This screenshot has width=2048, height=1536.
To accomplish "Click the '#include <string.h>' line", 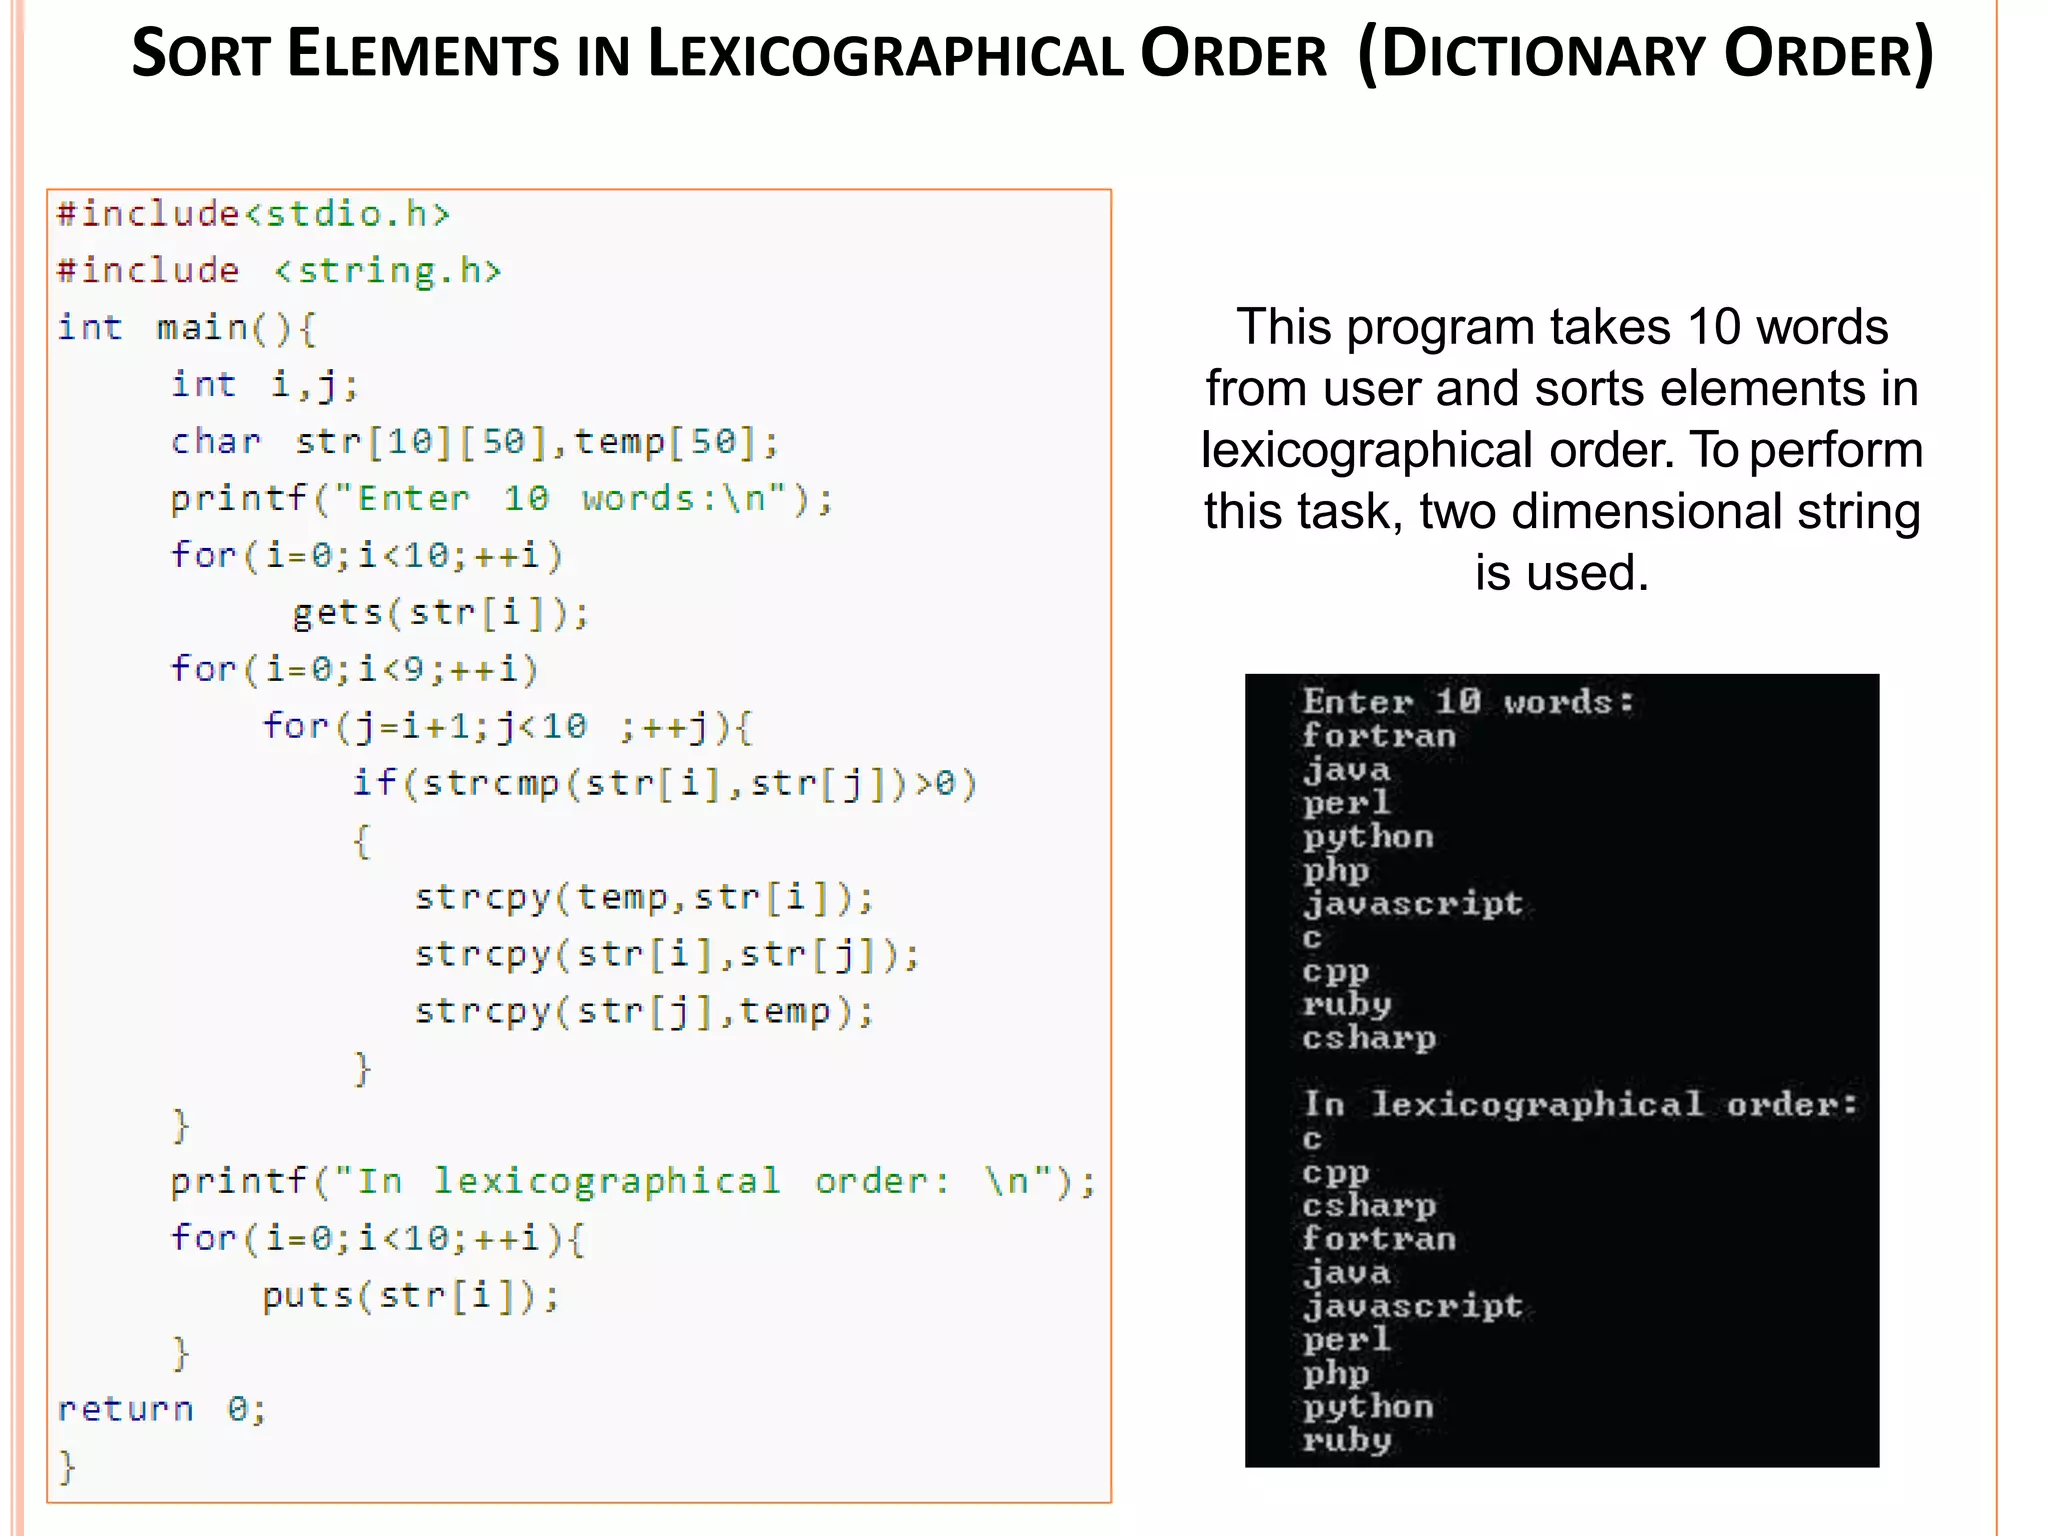I will 279,271.
